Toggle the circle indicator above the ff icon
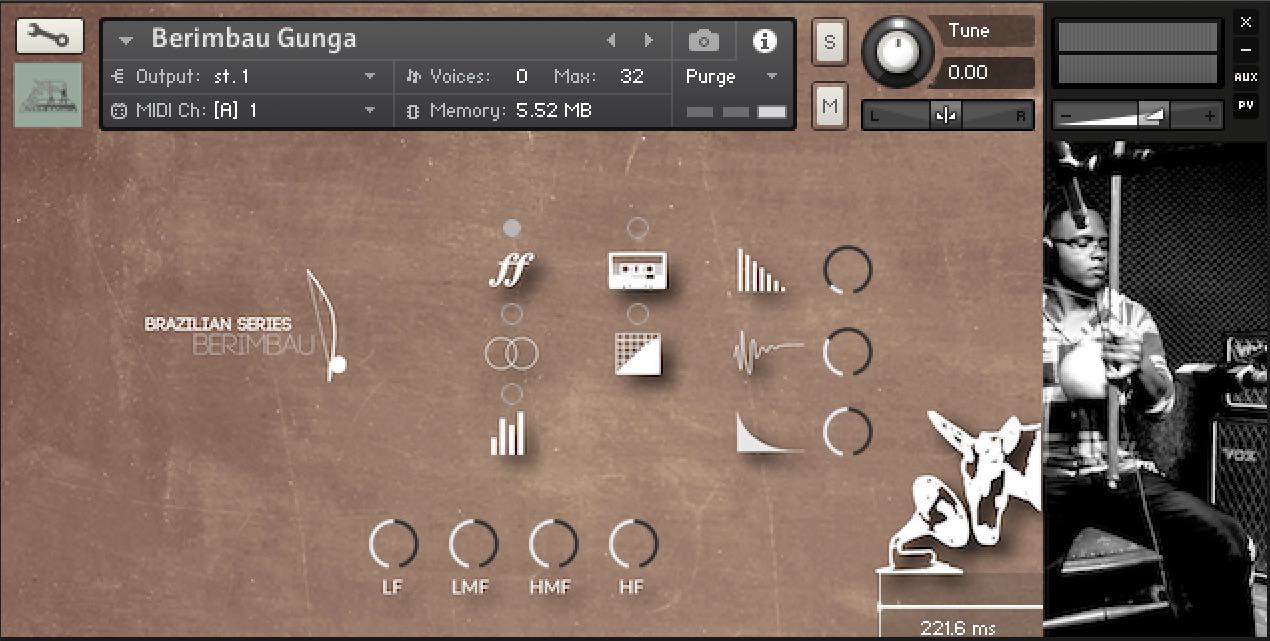This screenshot has height=641, width=1270. 511,228
